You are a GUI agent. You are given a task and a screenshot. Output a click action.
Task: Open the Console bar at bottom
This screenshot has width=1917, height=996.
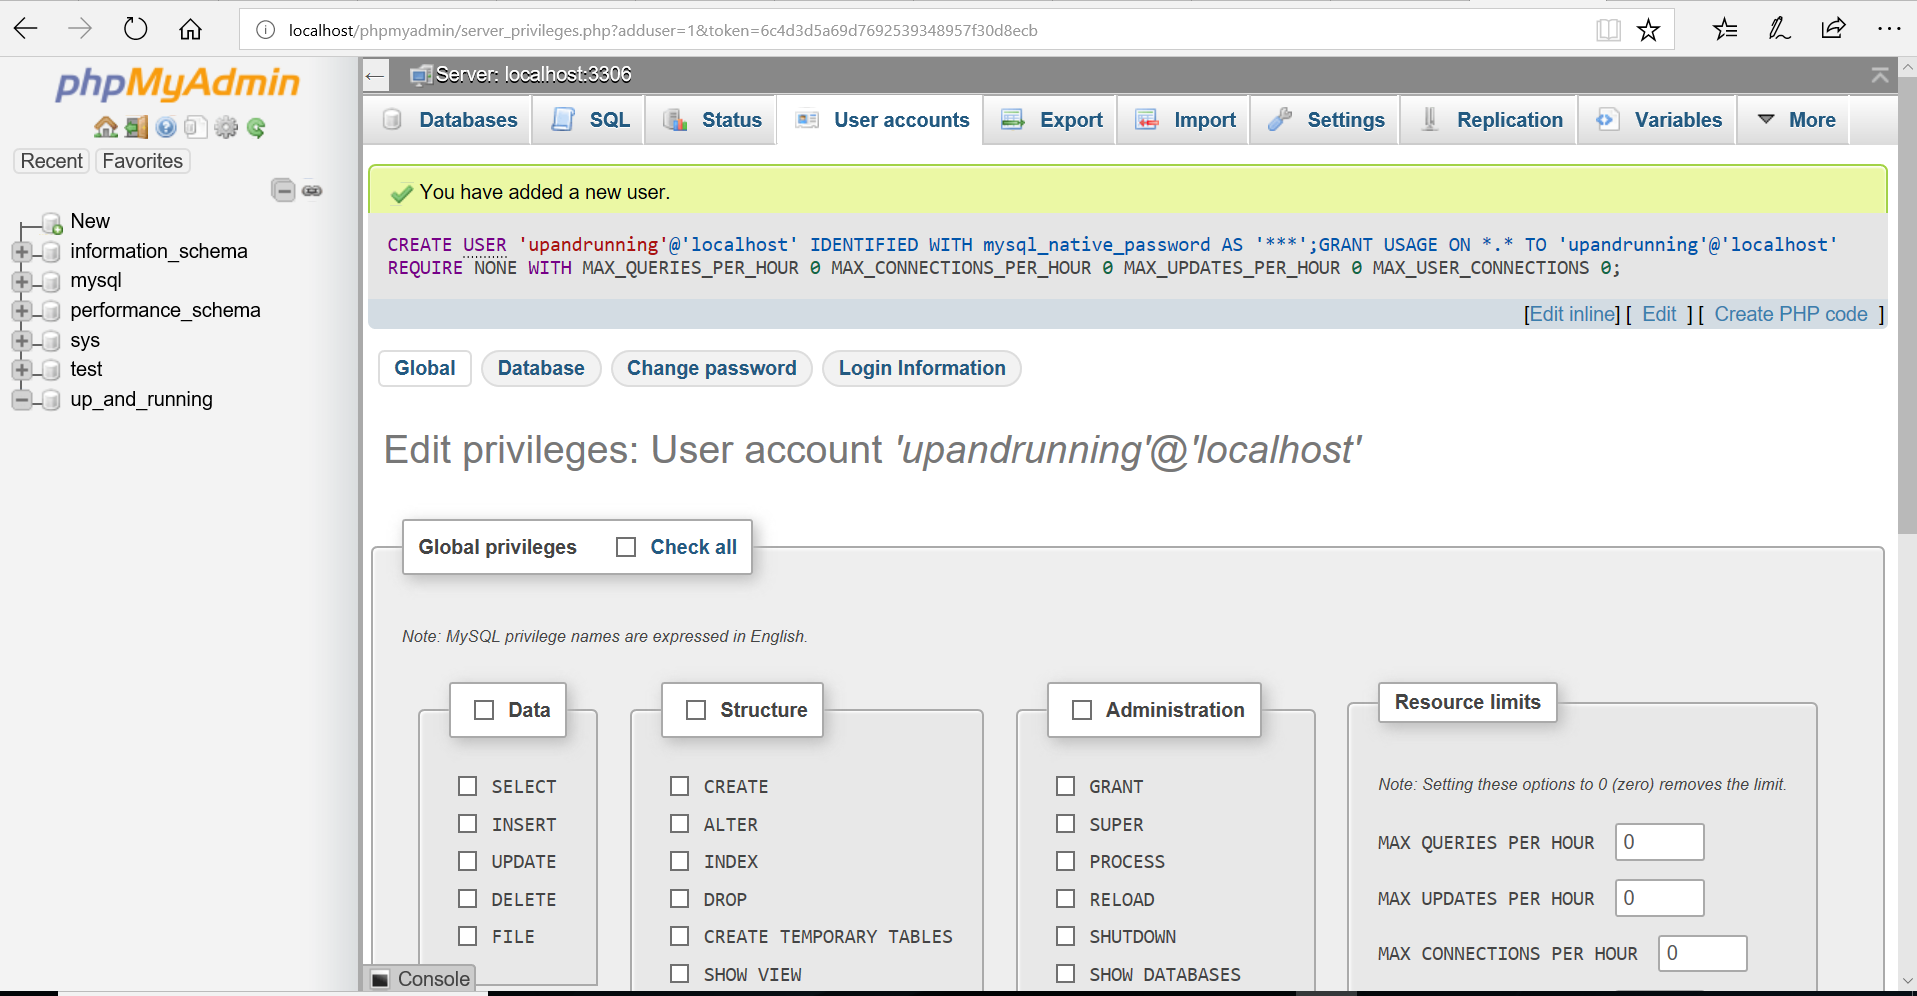[x=420, y=979]
